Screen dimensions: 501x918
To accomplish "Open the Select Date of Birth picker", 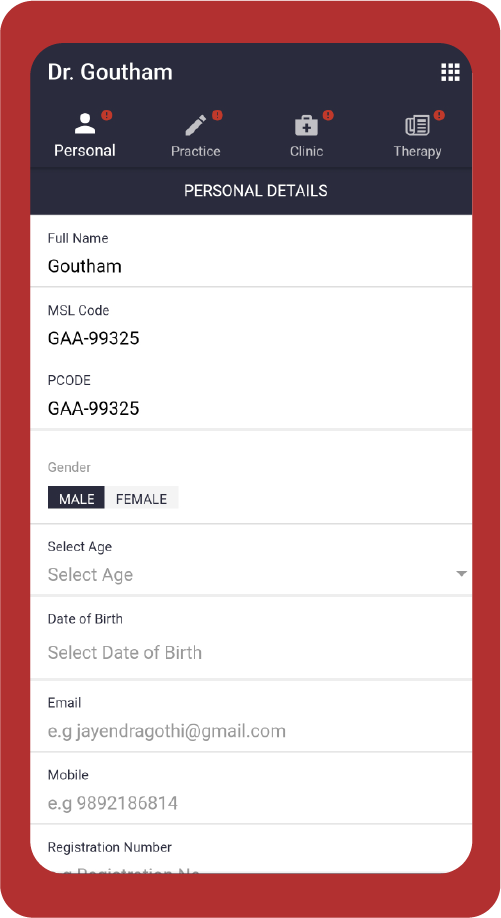I will (x=251, y=652).
